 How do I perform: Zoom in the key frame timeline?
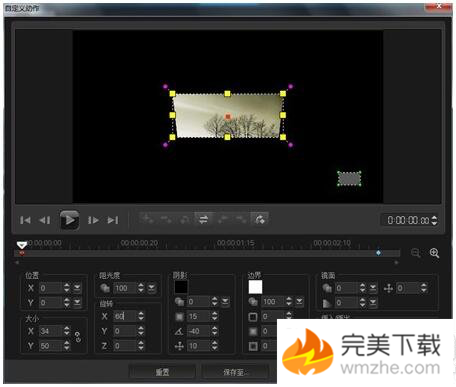pos(434,253)
